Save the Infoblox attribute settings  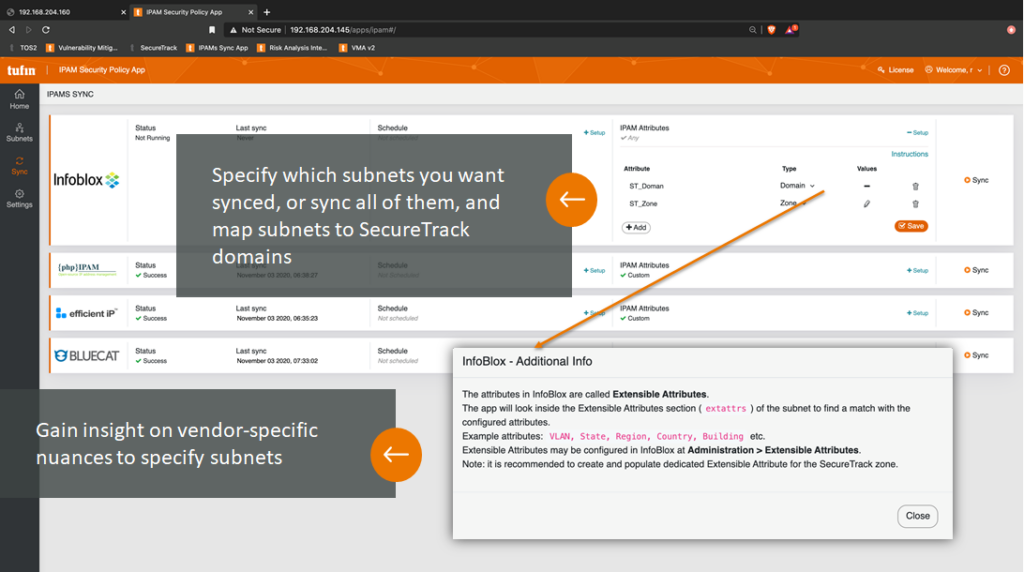[910, 226]
